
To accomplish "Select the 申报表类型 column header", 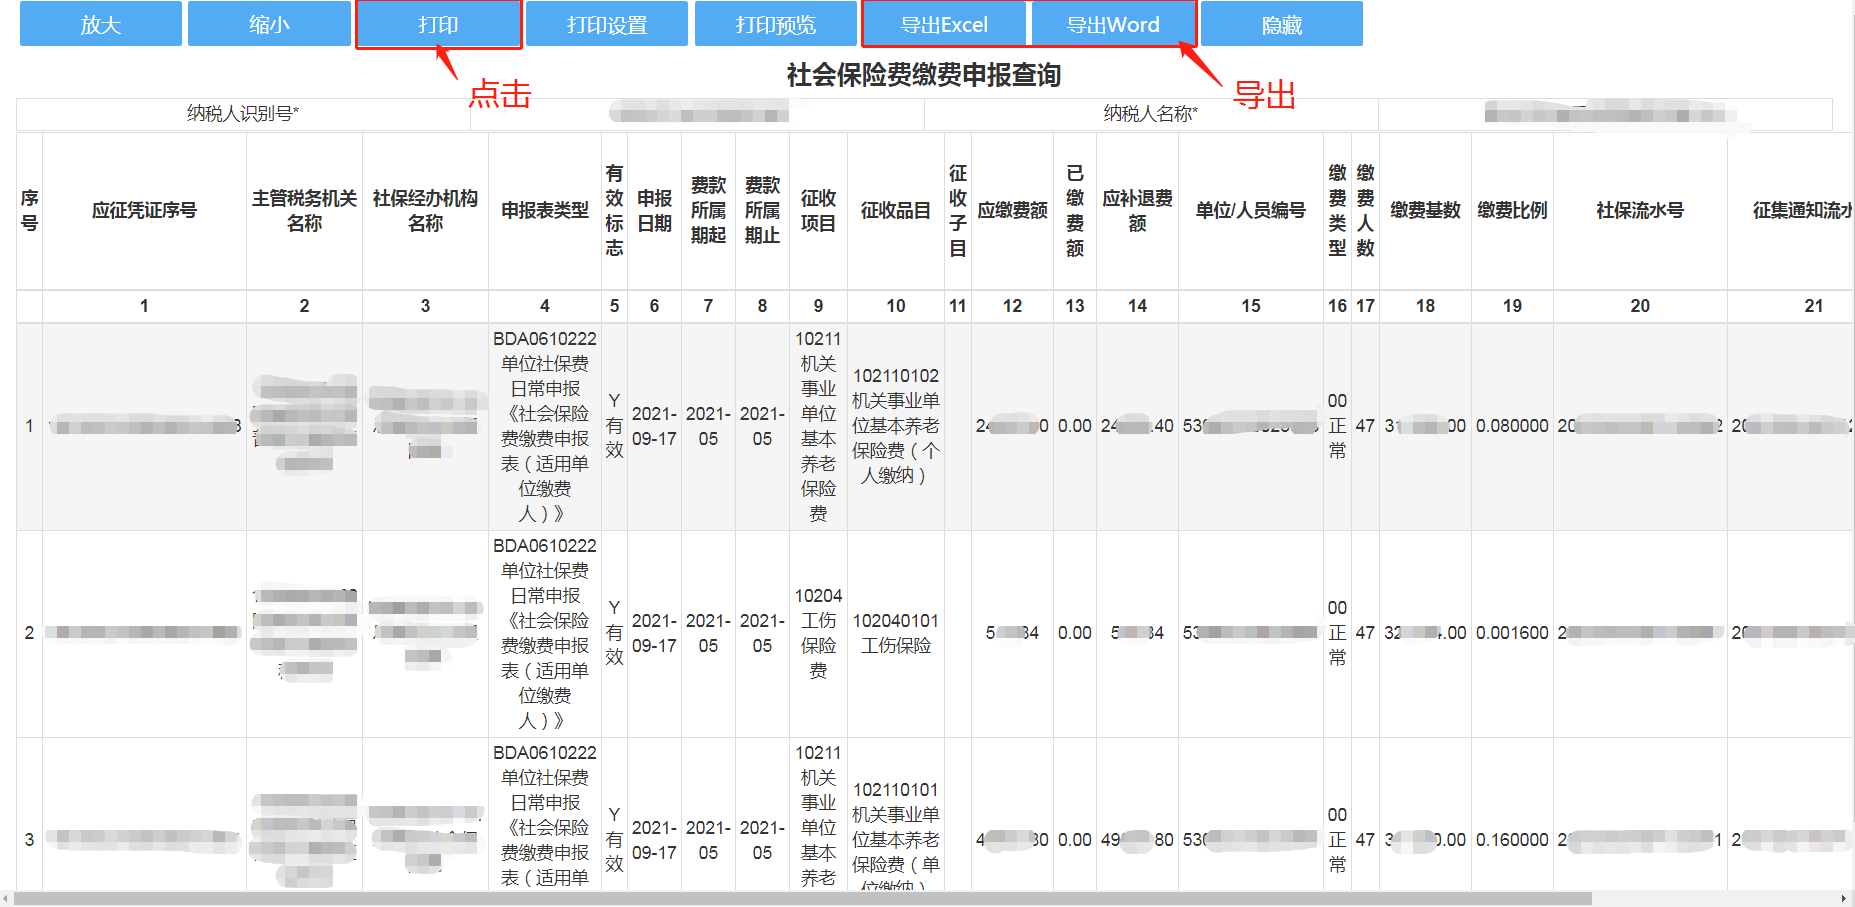I will (545, 211).
